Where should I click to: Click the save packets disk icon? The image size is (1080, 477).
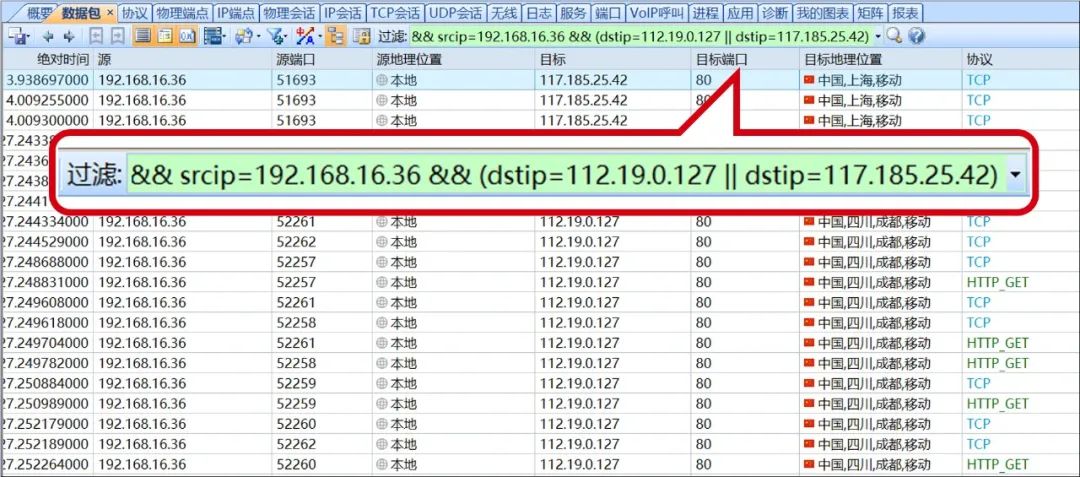point(16,36)
